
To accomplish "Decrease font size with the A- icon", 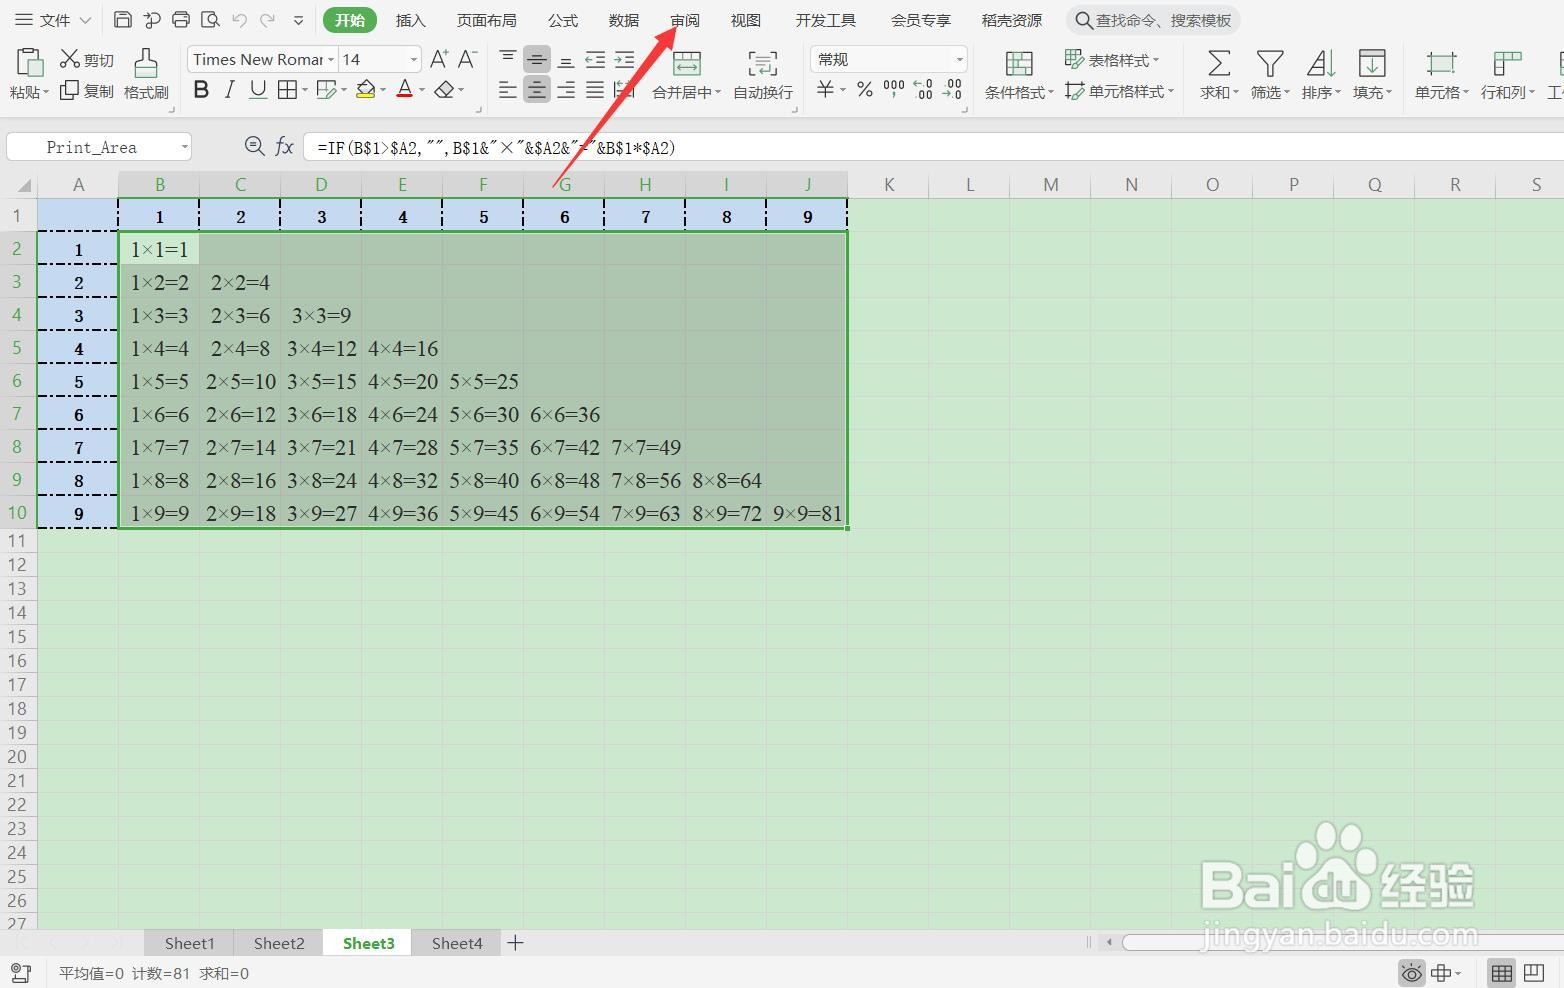I will [x=467, y=59].
